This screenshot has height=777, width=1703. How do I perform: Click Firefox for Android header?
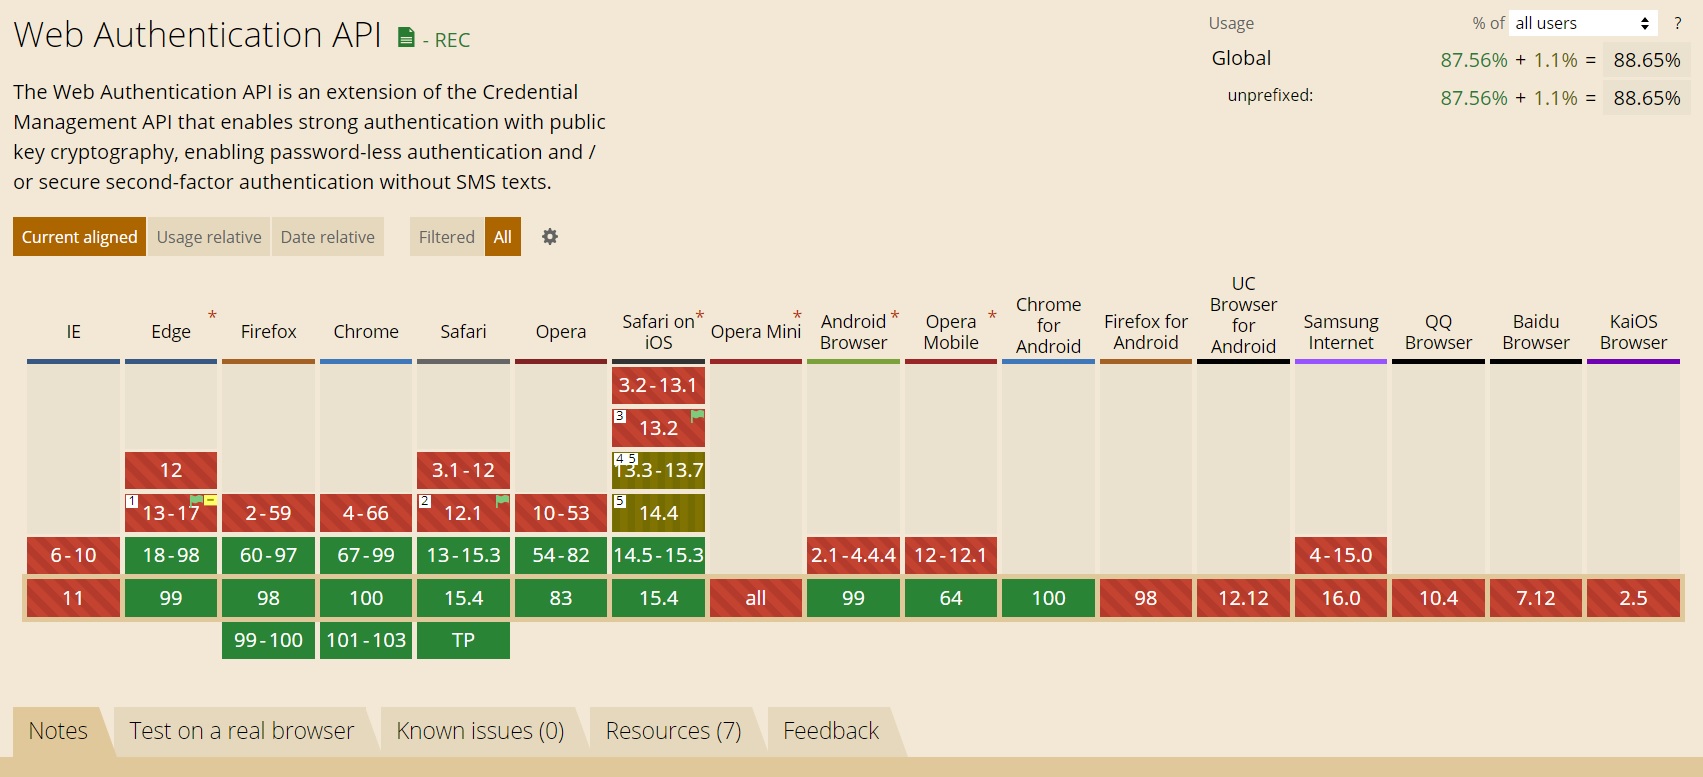[x=1146, y=332]
